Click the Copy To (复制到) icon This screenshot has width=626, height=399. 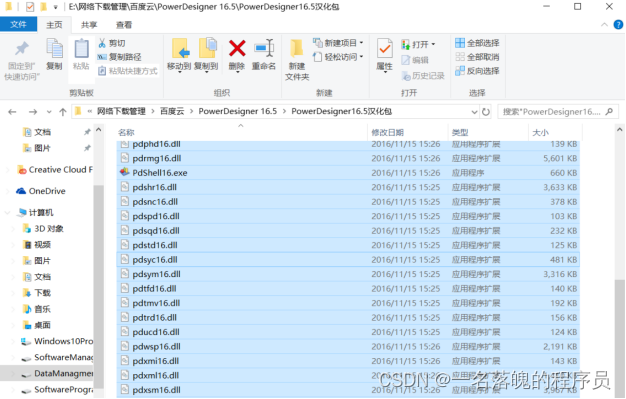(x=207, y=49)
